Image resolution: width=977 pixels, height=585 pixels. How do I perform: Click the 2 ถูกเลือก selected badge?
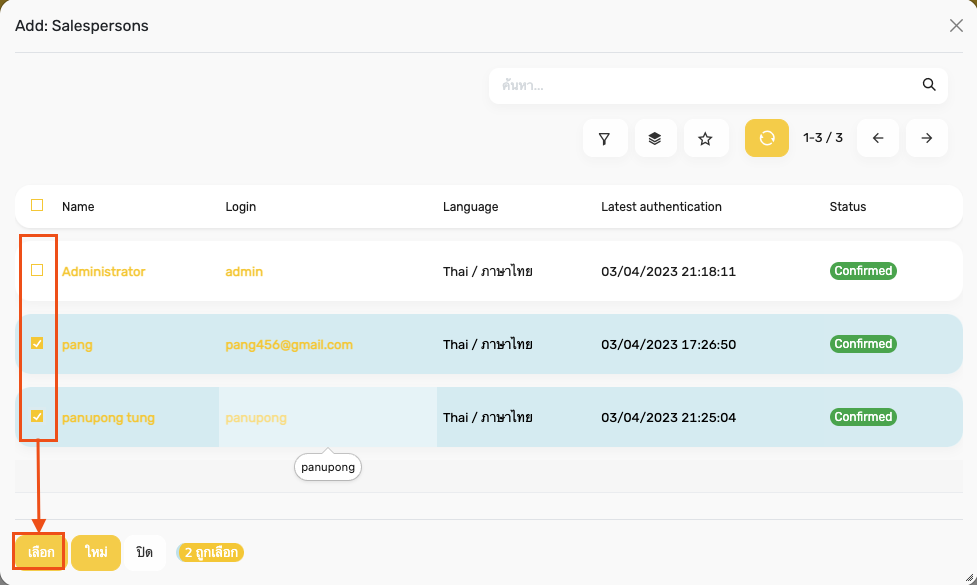coord(211,553)
